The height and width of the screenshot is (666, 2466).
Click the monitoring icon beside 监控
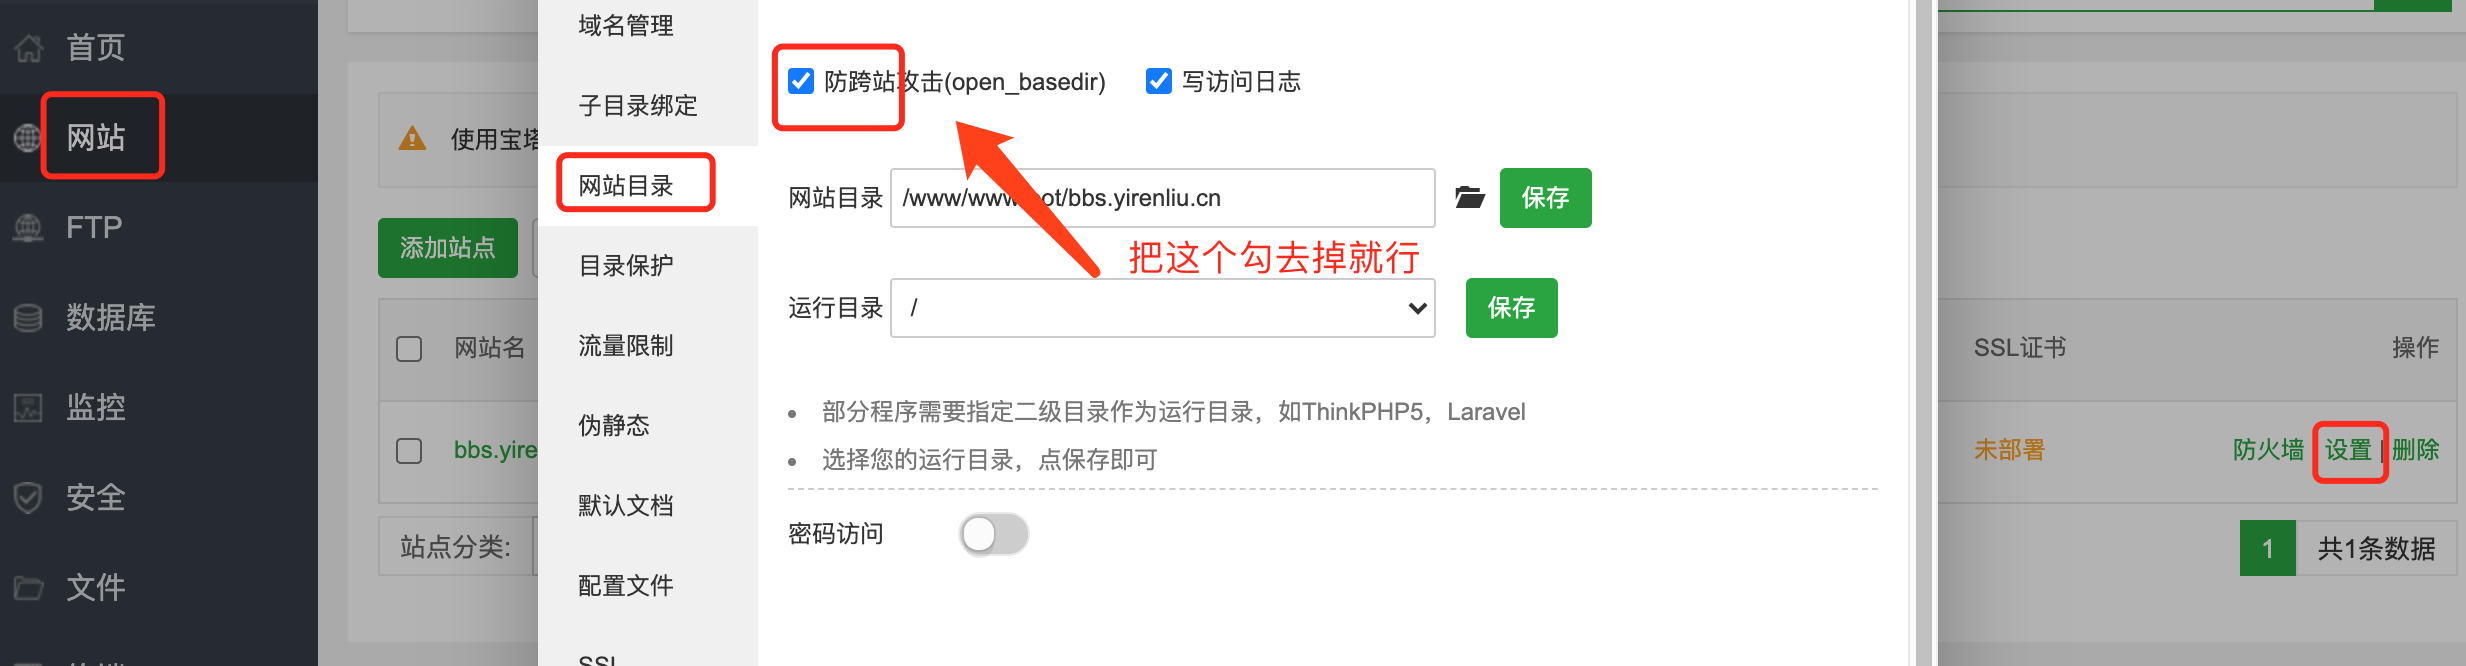pyautogui.click(x=28, y=408)
